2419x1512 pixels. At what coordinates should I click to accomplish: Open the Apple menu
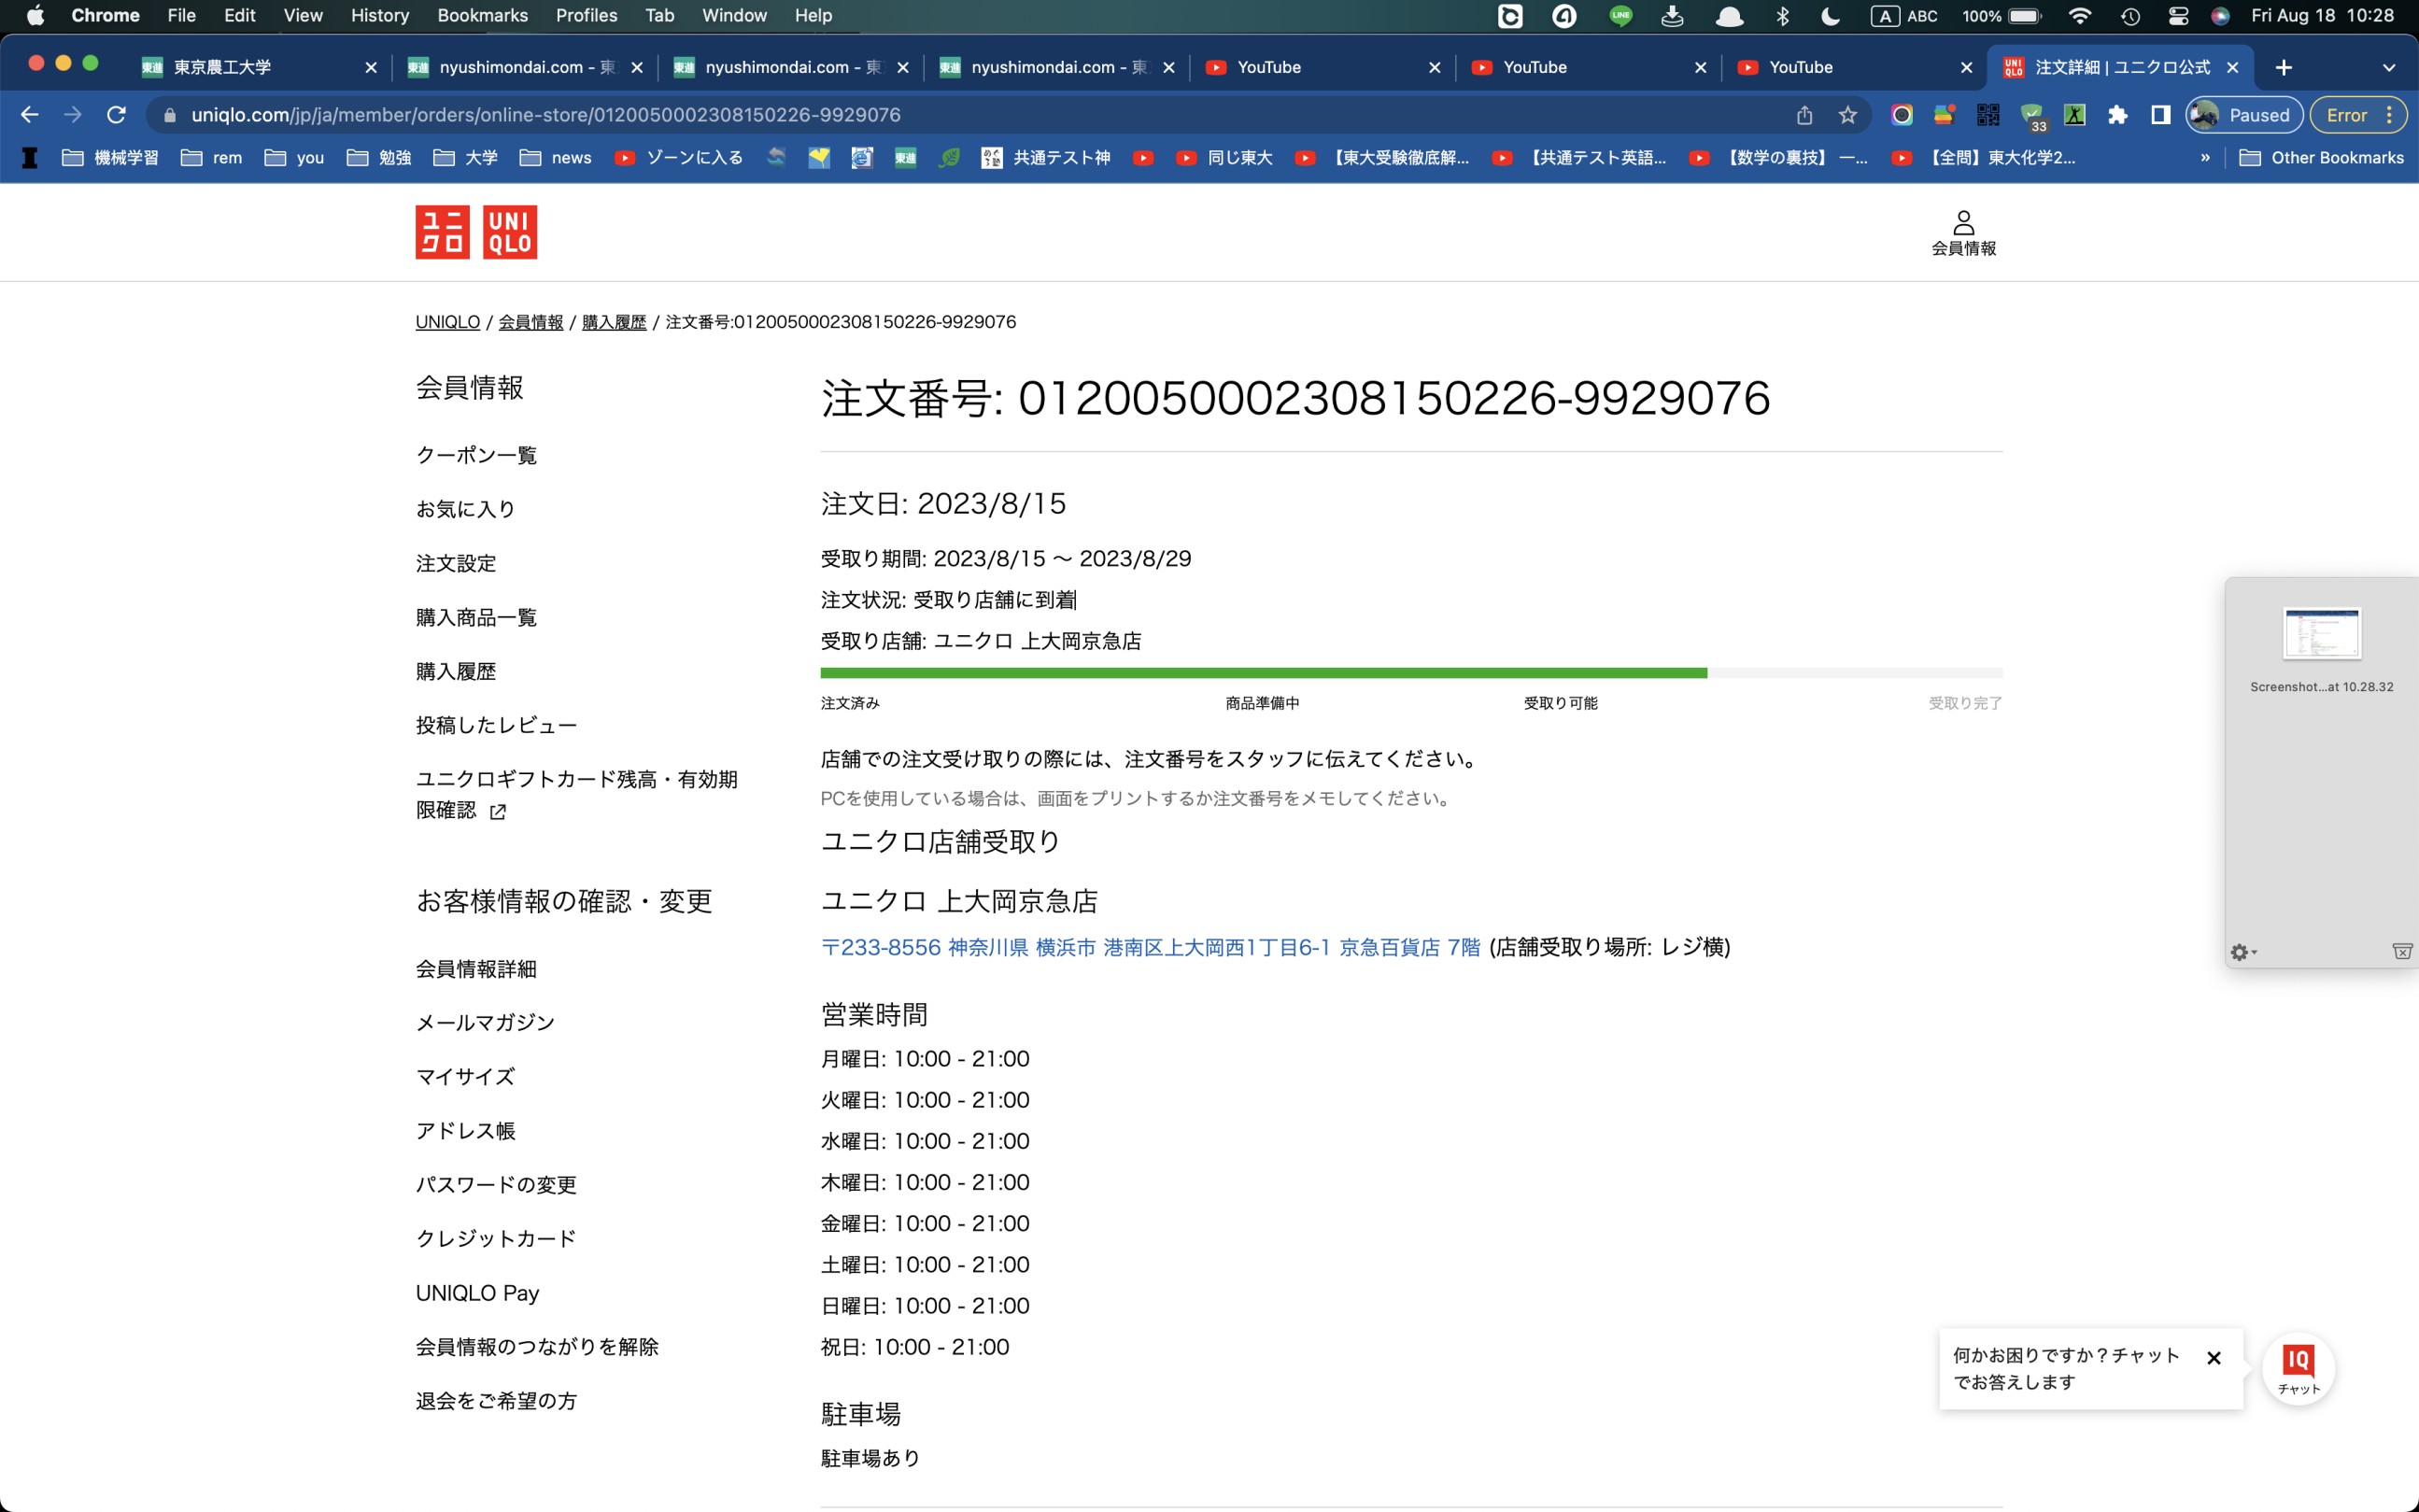coord(35,15)
